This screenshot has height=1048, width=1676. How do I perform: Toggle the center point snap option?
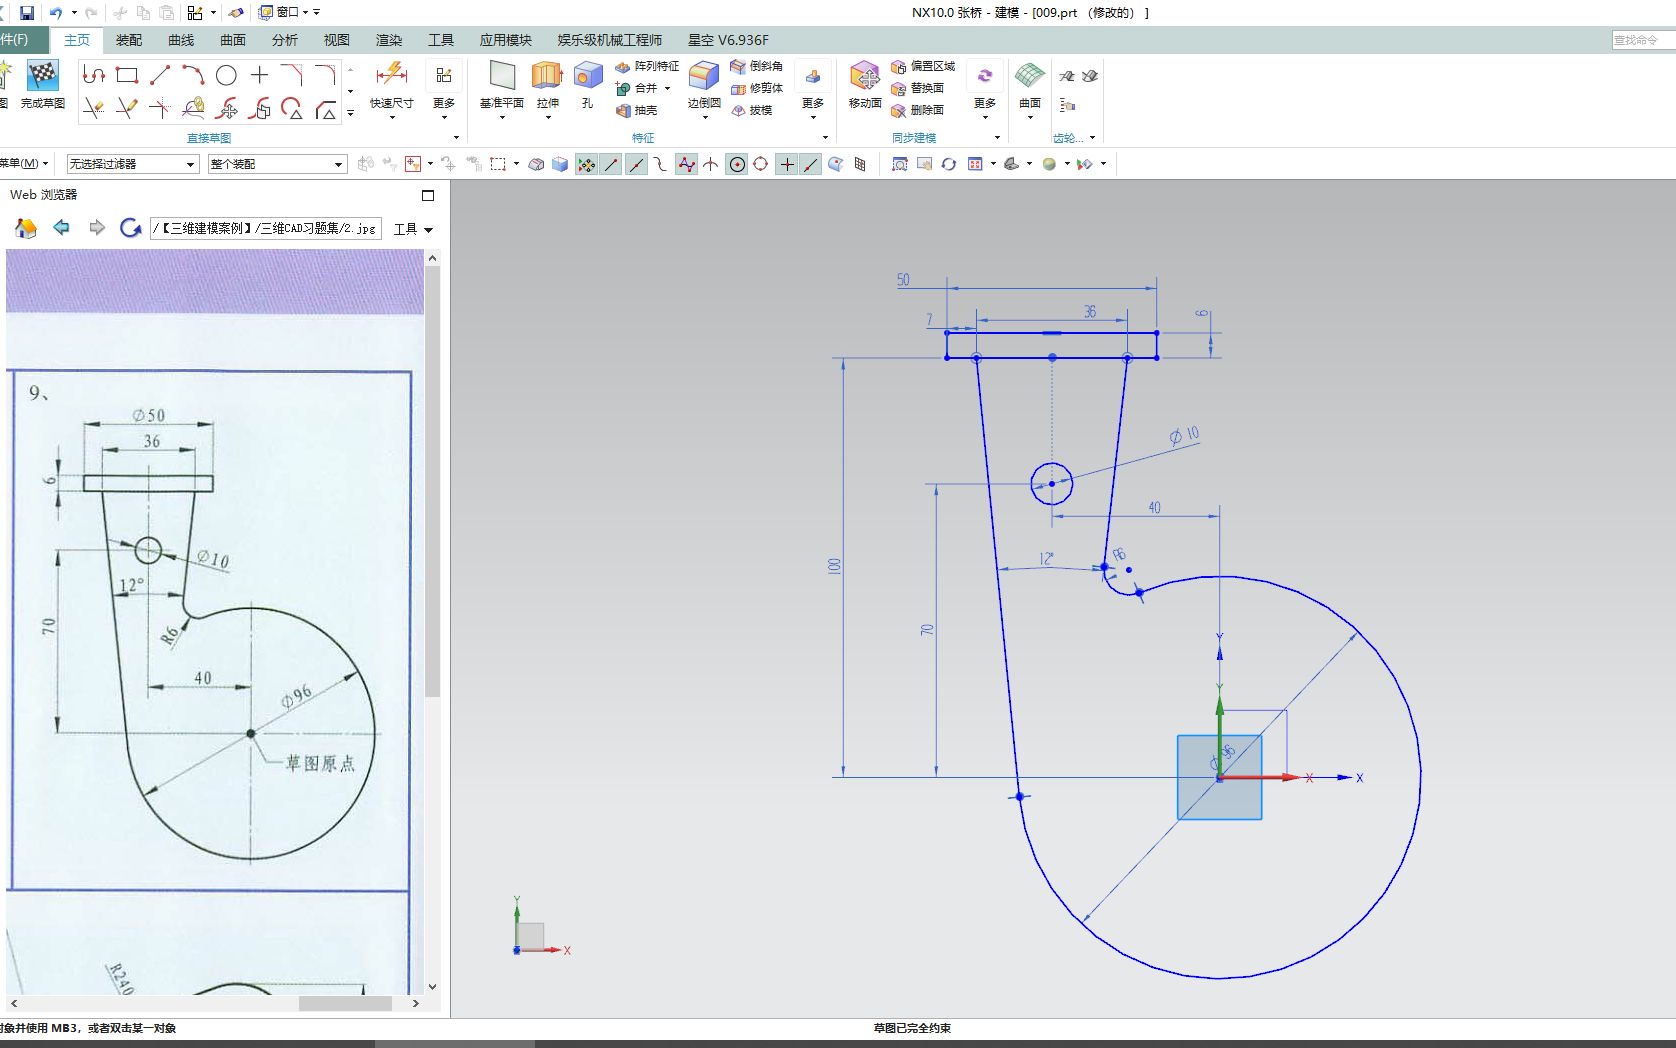737,164
